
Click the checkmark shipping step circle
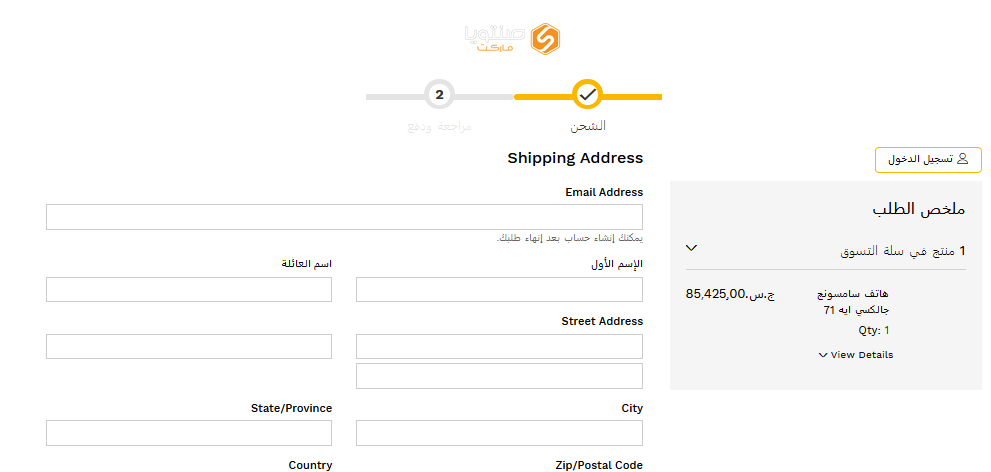click(588, 95)
